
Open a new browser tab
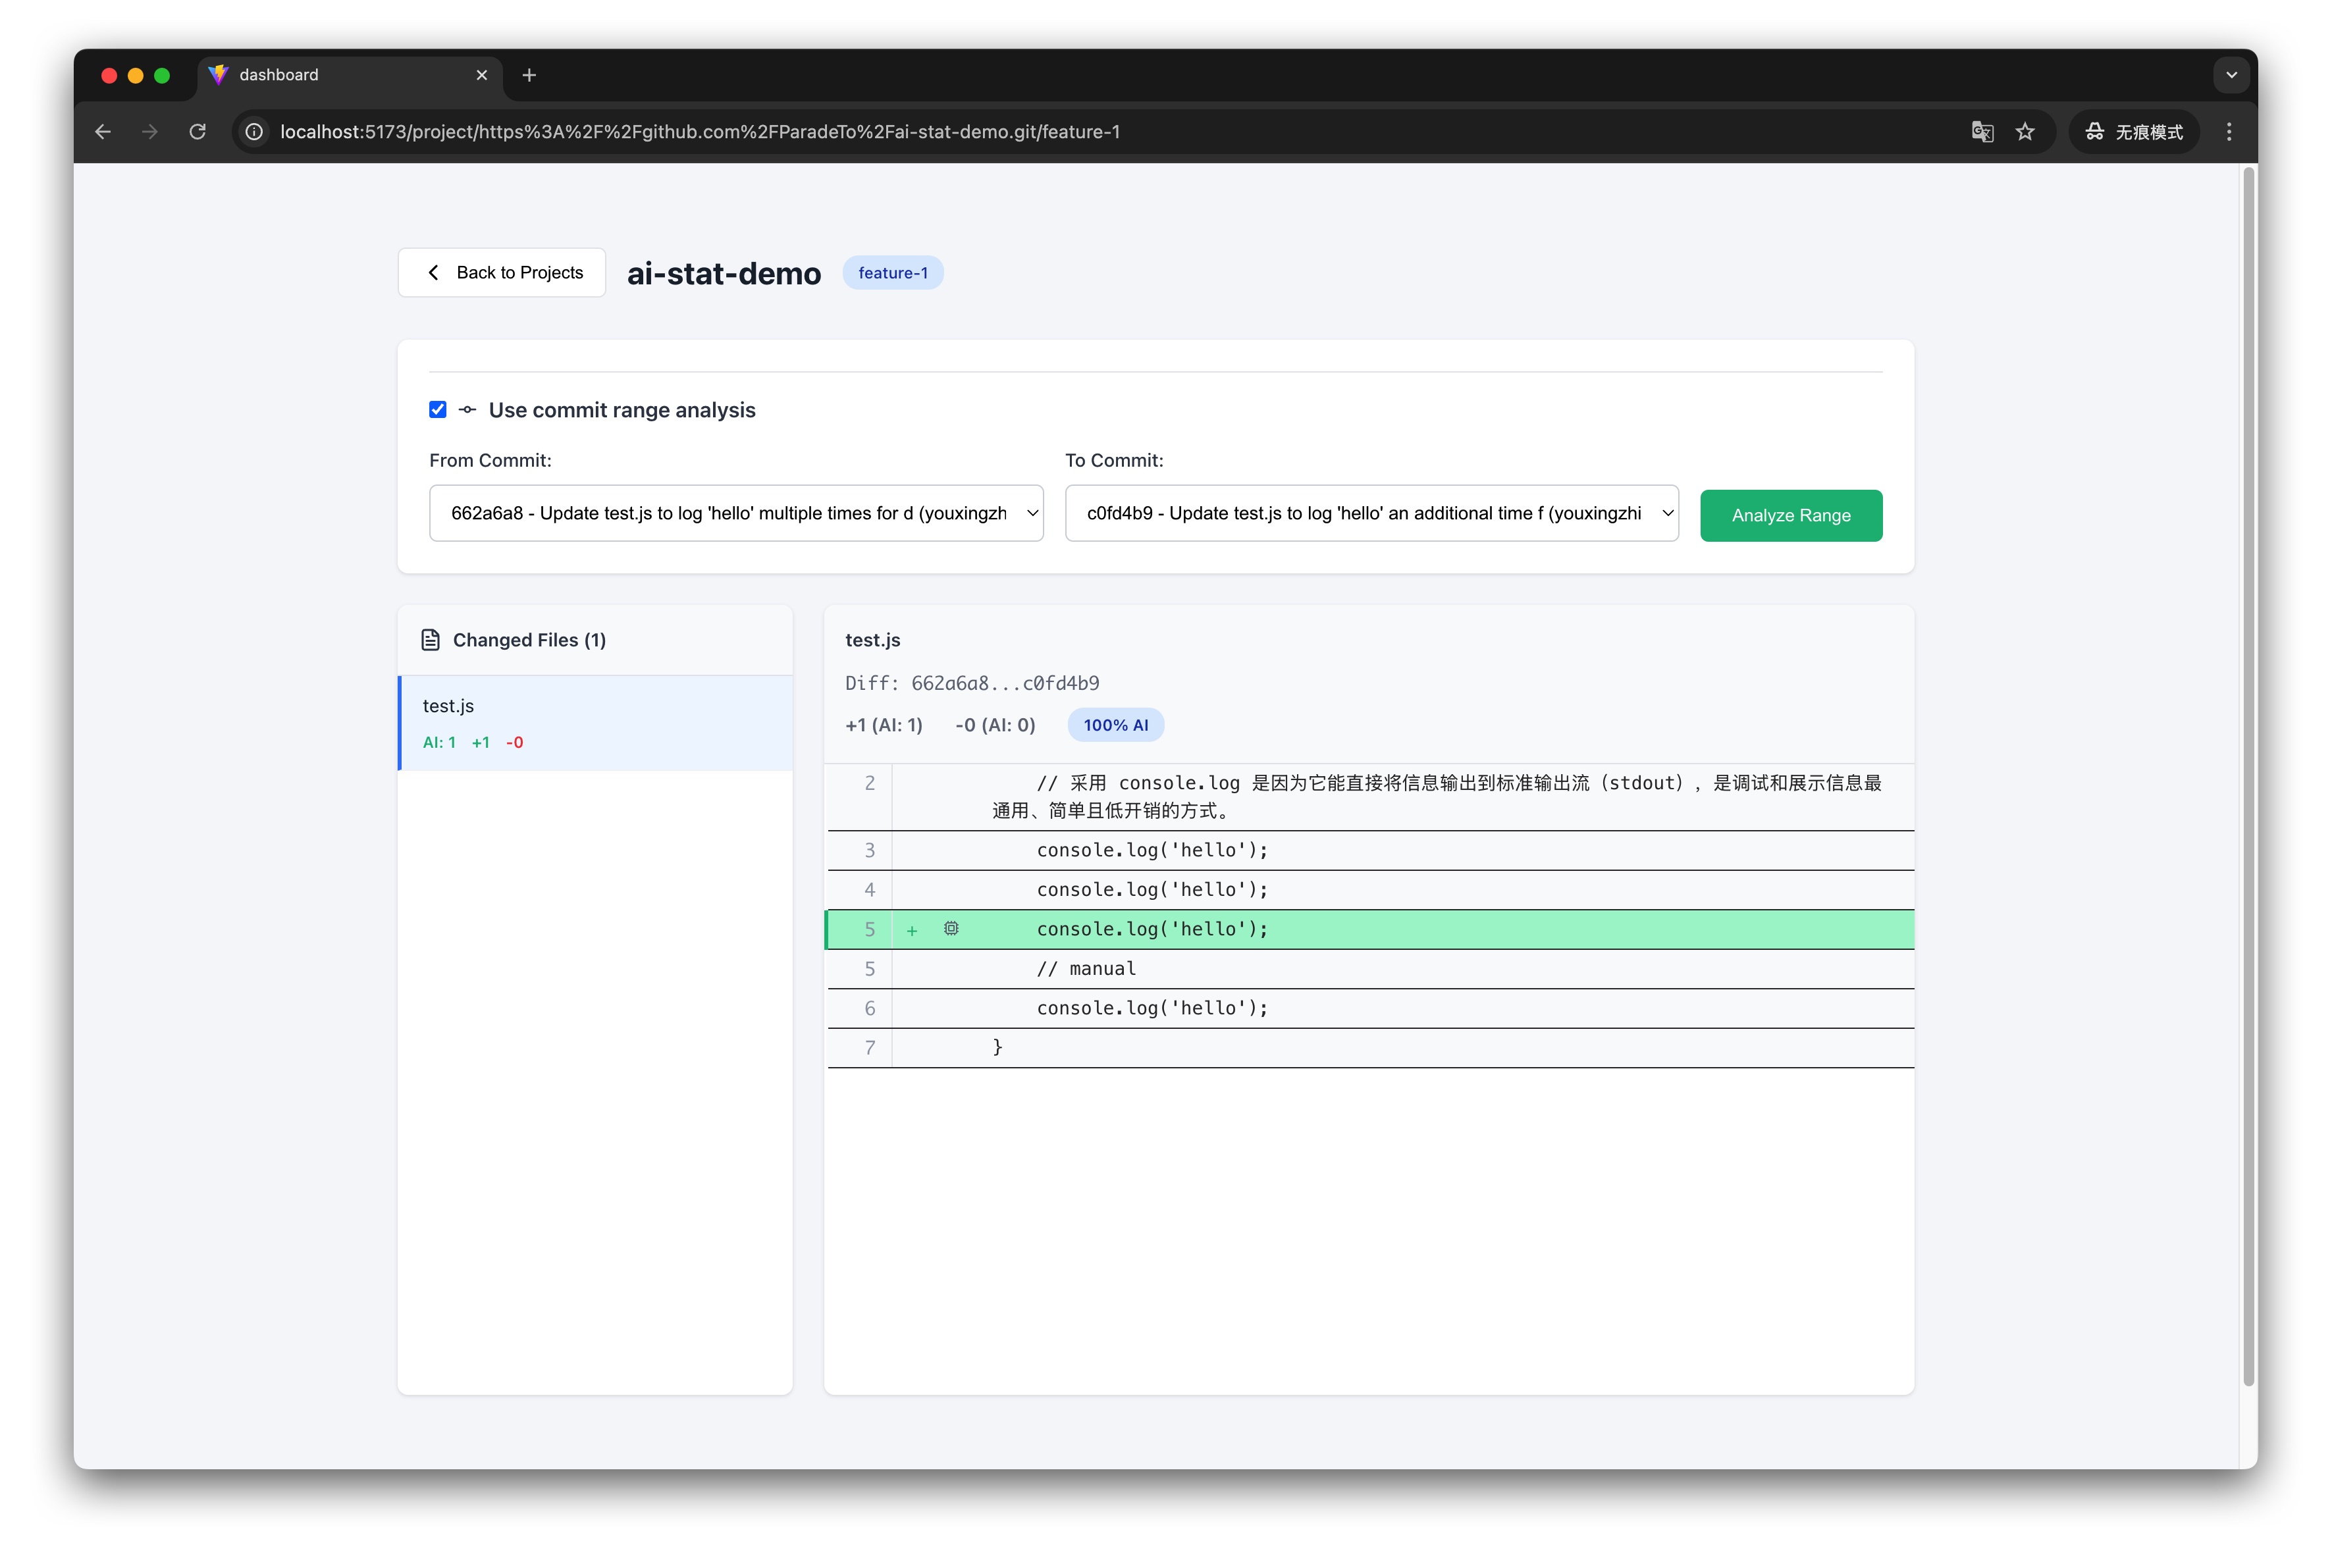530,75
